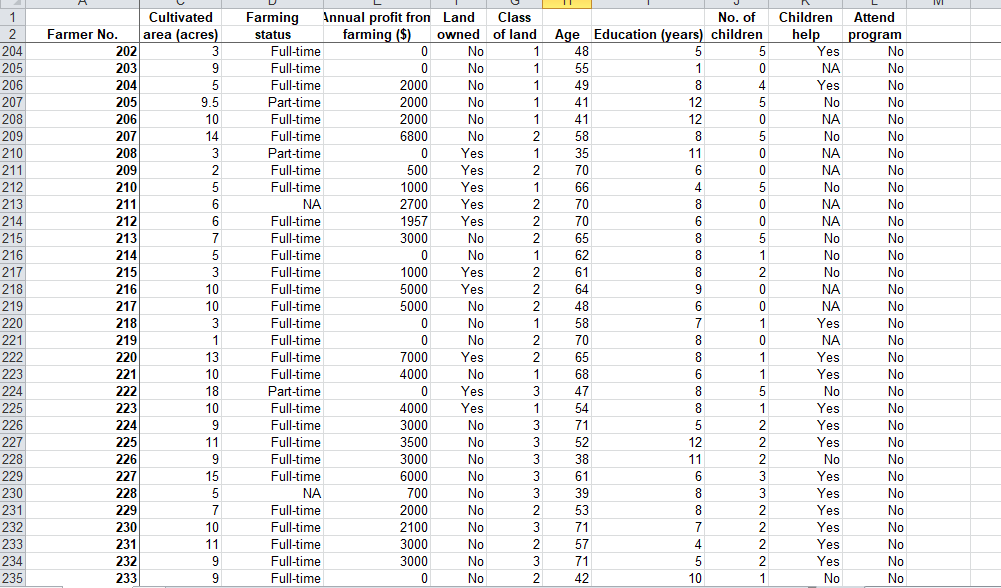Select farmer number cell 225
This screenshot has height=588, width=1001.
[82, 442]
